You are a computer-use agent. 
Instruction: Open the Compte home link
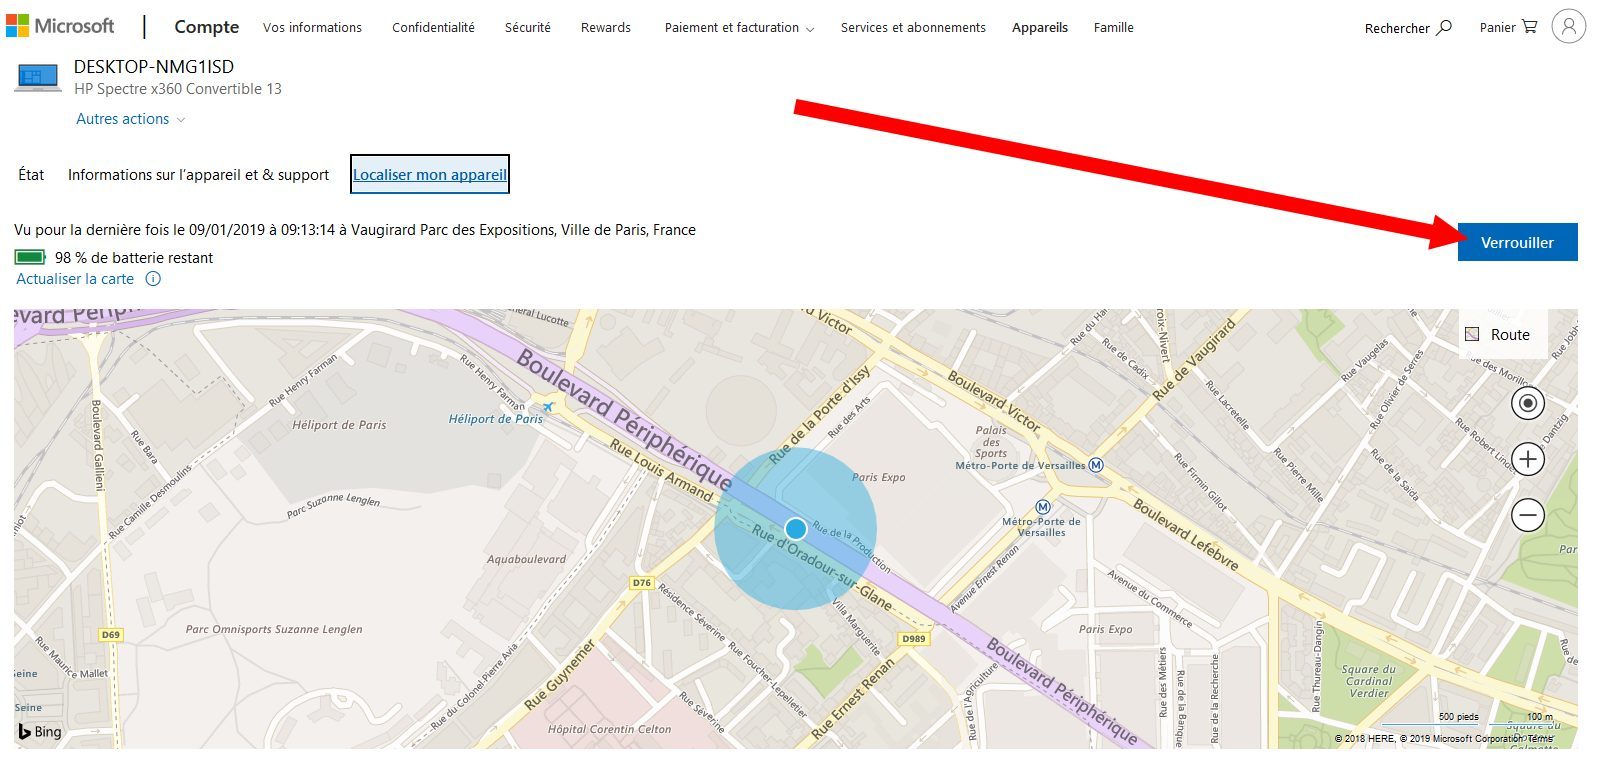pos(206,27)
